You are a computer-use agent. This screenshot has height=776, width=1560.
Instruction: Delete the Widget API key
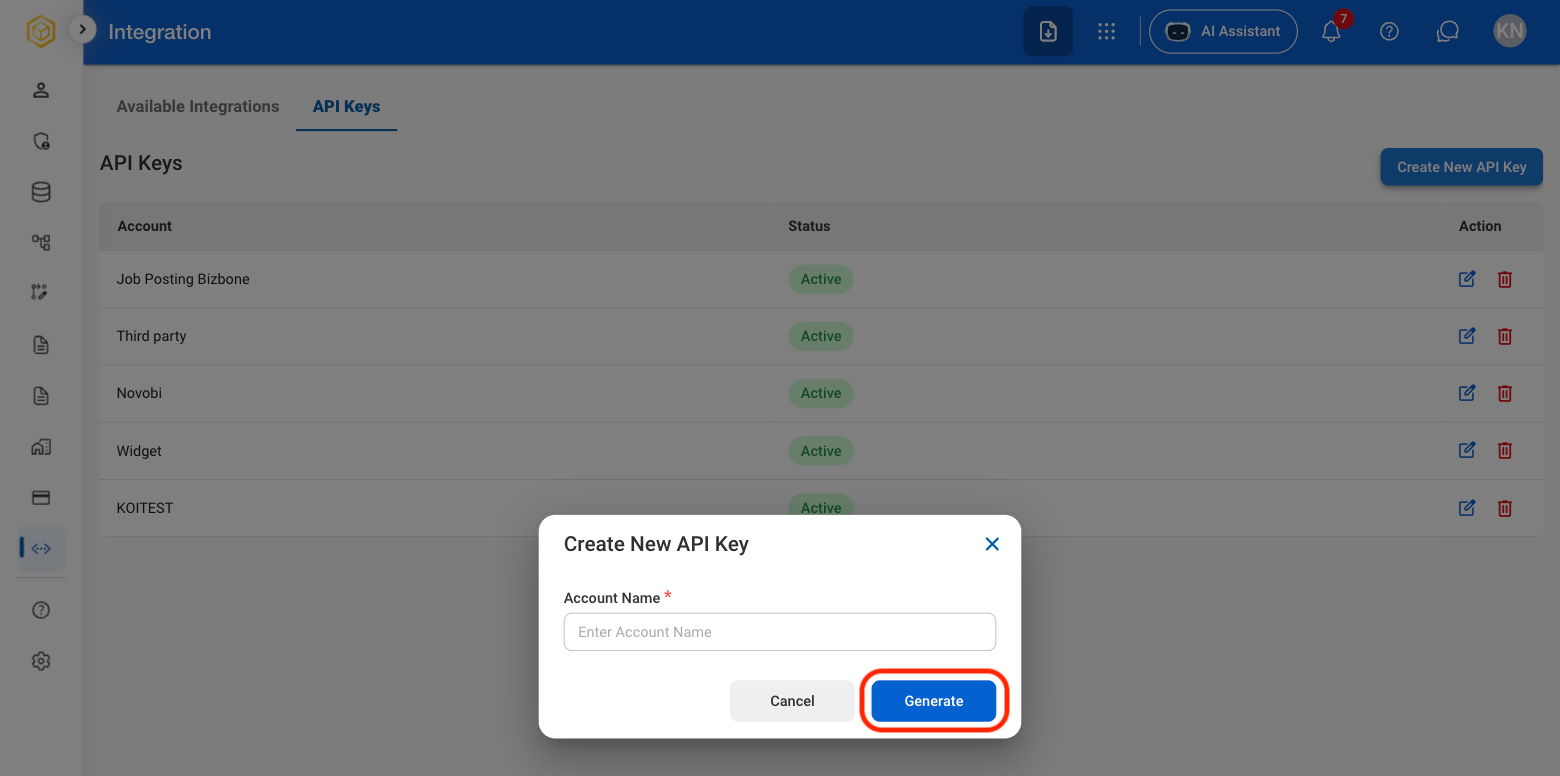[1504, 451]
